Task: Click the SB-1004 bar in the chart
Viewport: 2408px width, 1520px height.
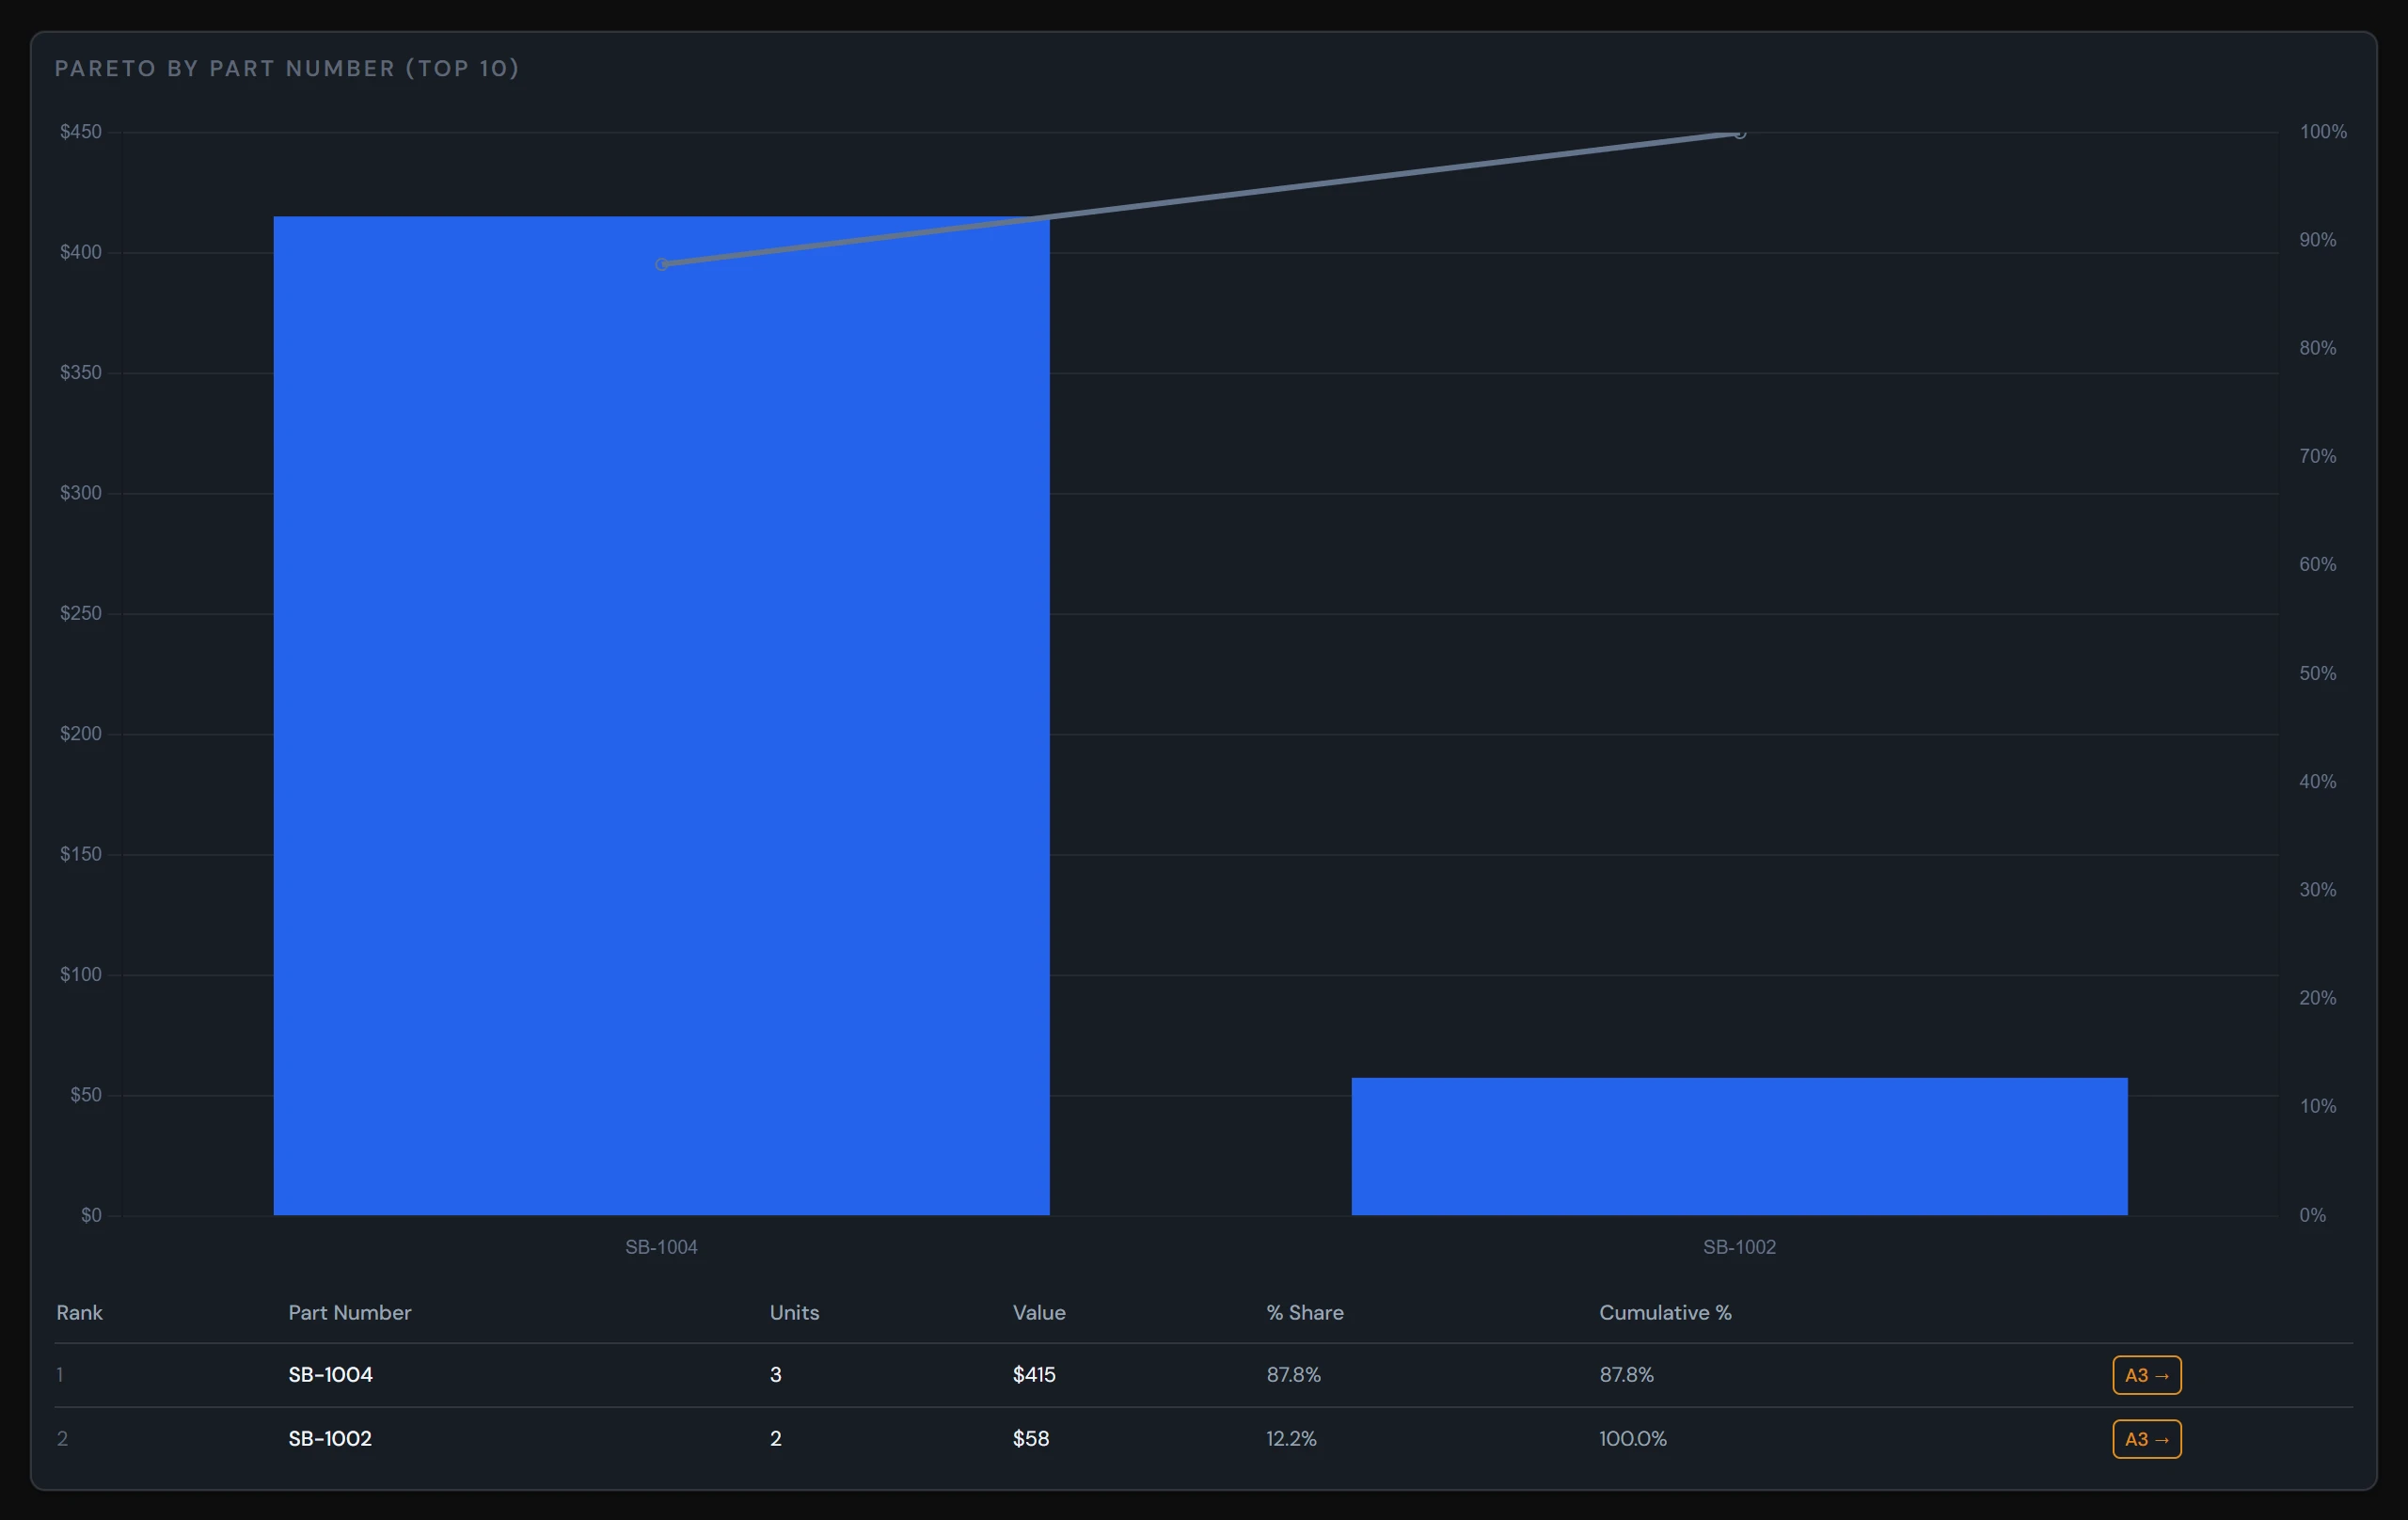Action: click(661, 716)
